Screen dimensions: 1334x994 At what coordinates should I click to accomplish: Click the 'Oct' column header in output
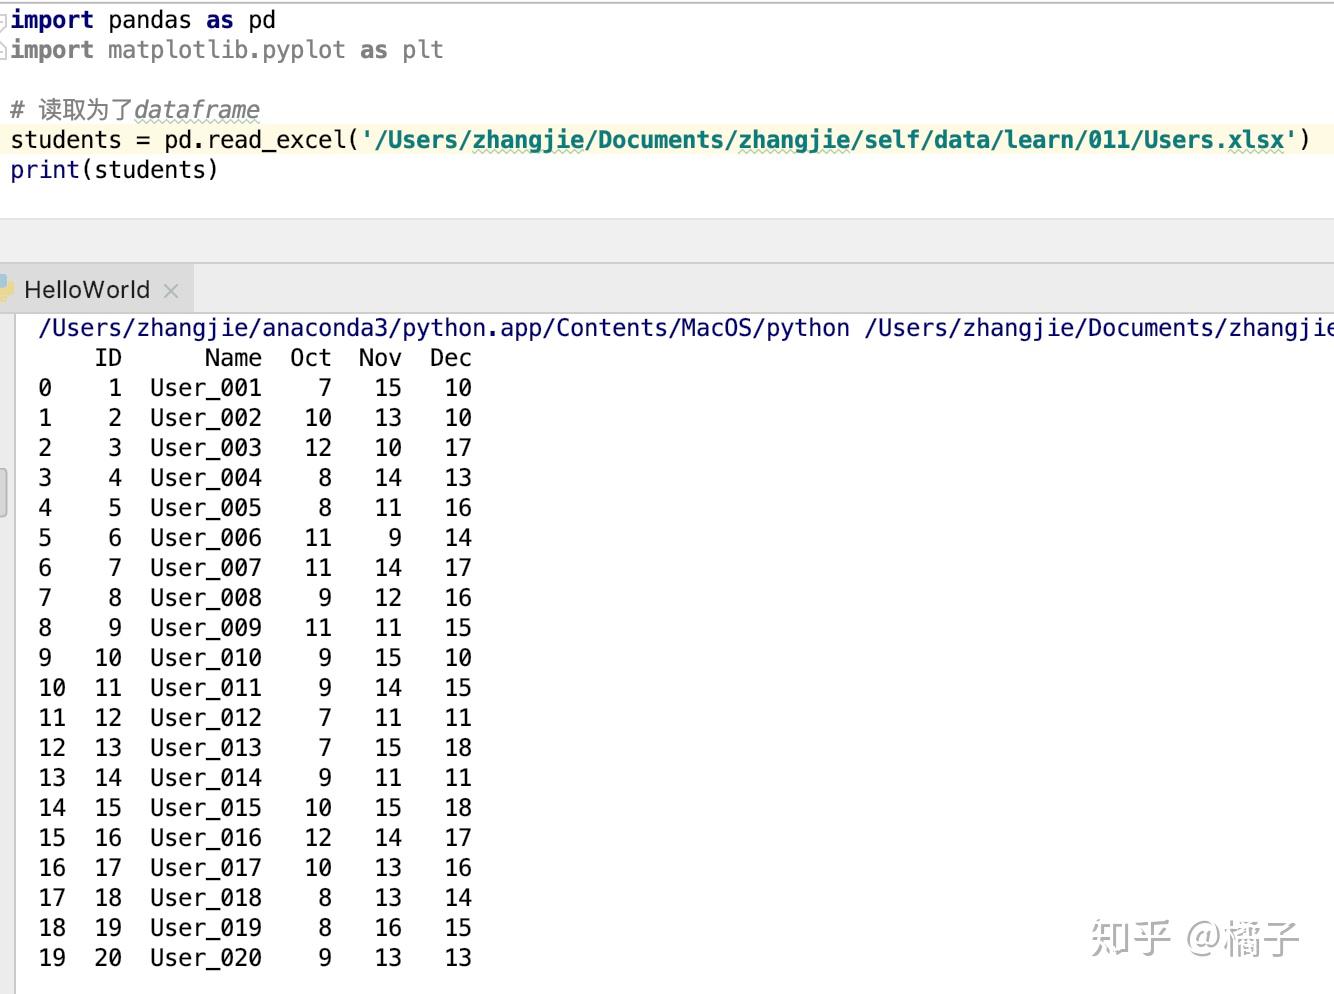(x=310, y=358)
